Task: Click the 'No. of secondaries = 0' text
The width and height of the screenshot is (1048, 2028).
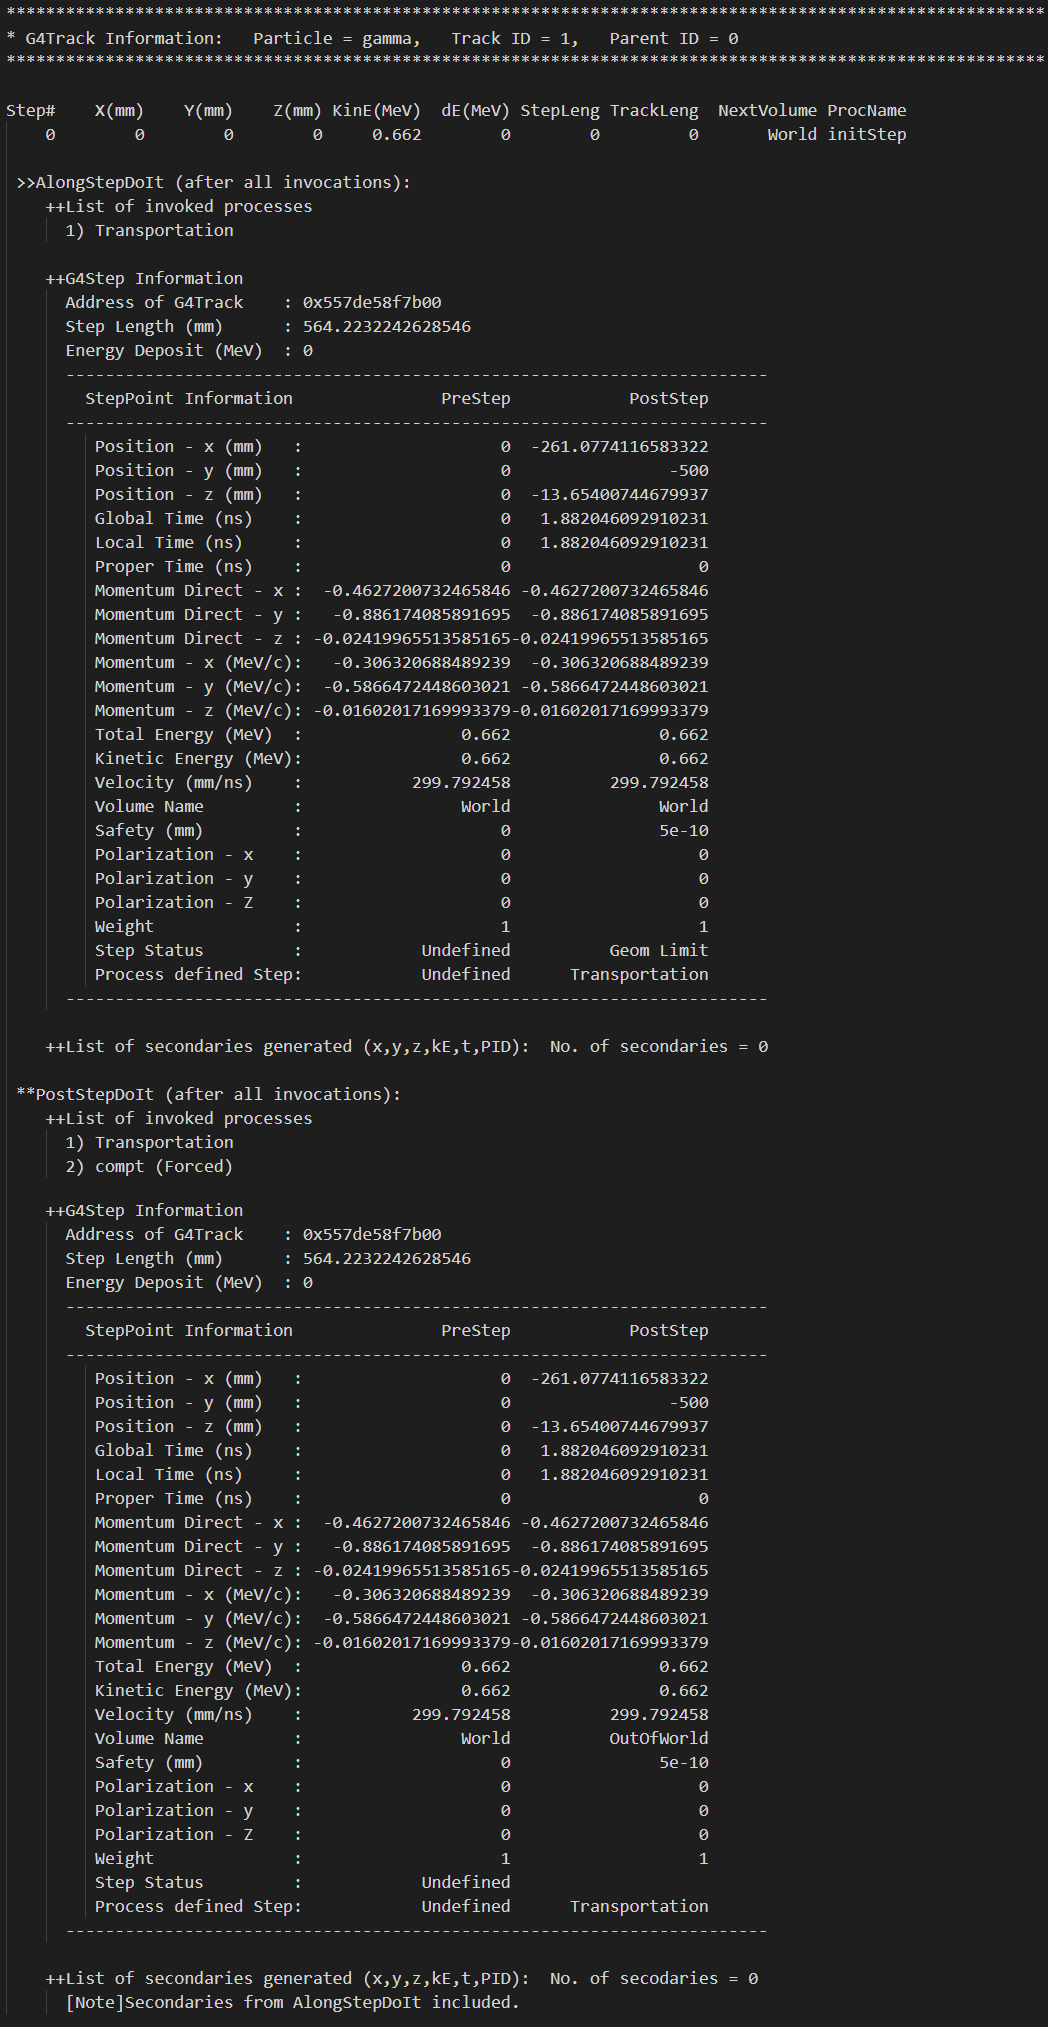Action: tap(658, 1046)
